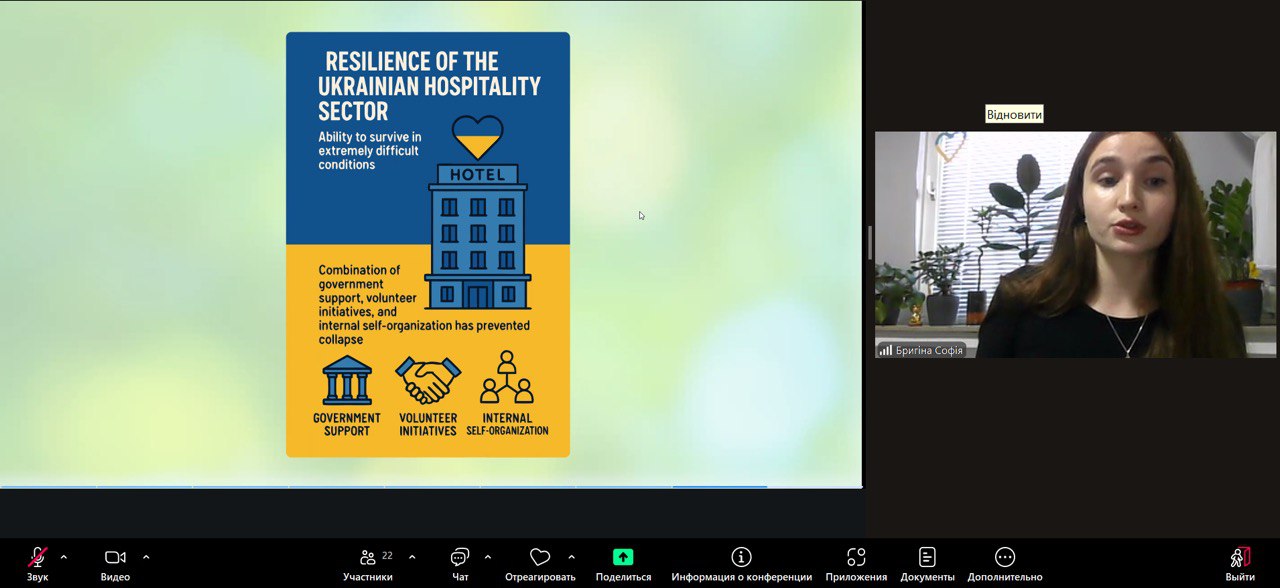
Task: Open the Участники participants panel
Action: click(x=368, y=558)
